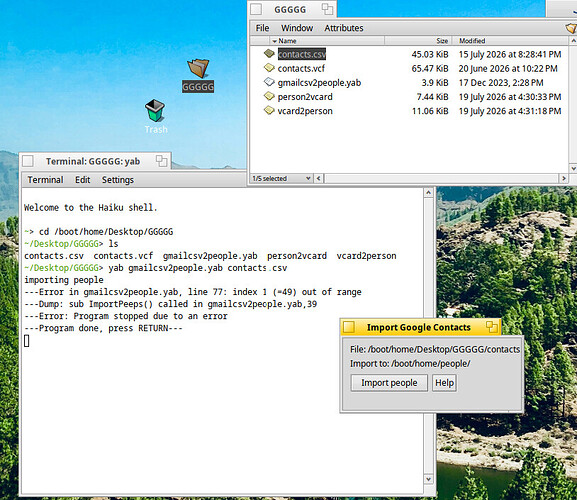Viewport: 577px width, 500px height.
Task: Open the 1/5 selected status dropdown
Action: point(282,178)
